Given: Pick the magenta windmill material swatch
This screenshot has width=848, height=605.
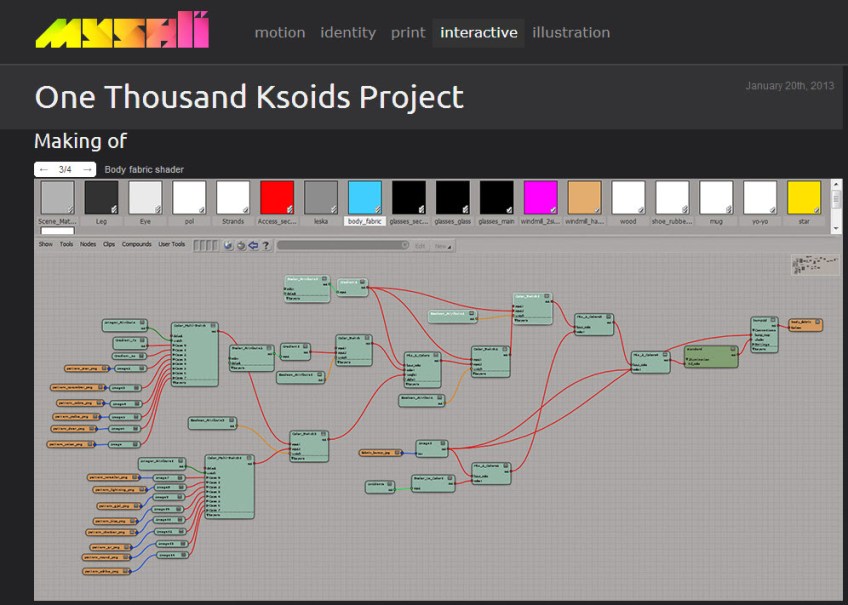Looking at the screenshot, I should tap(540, 198).
